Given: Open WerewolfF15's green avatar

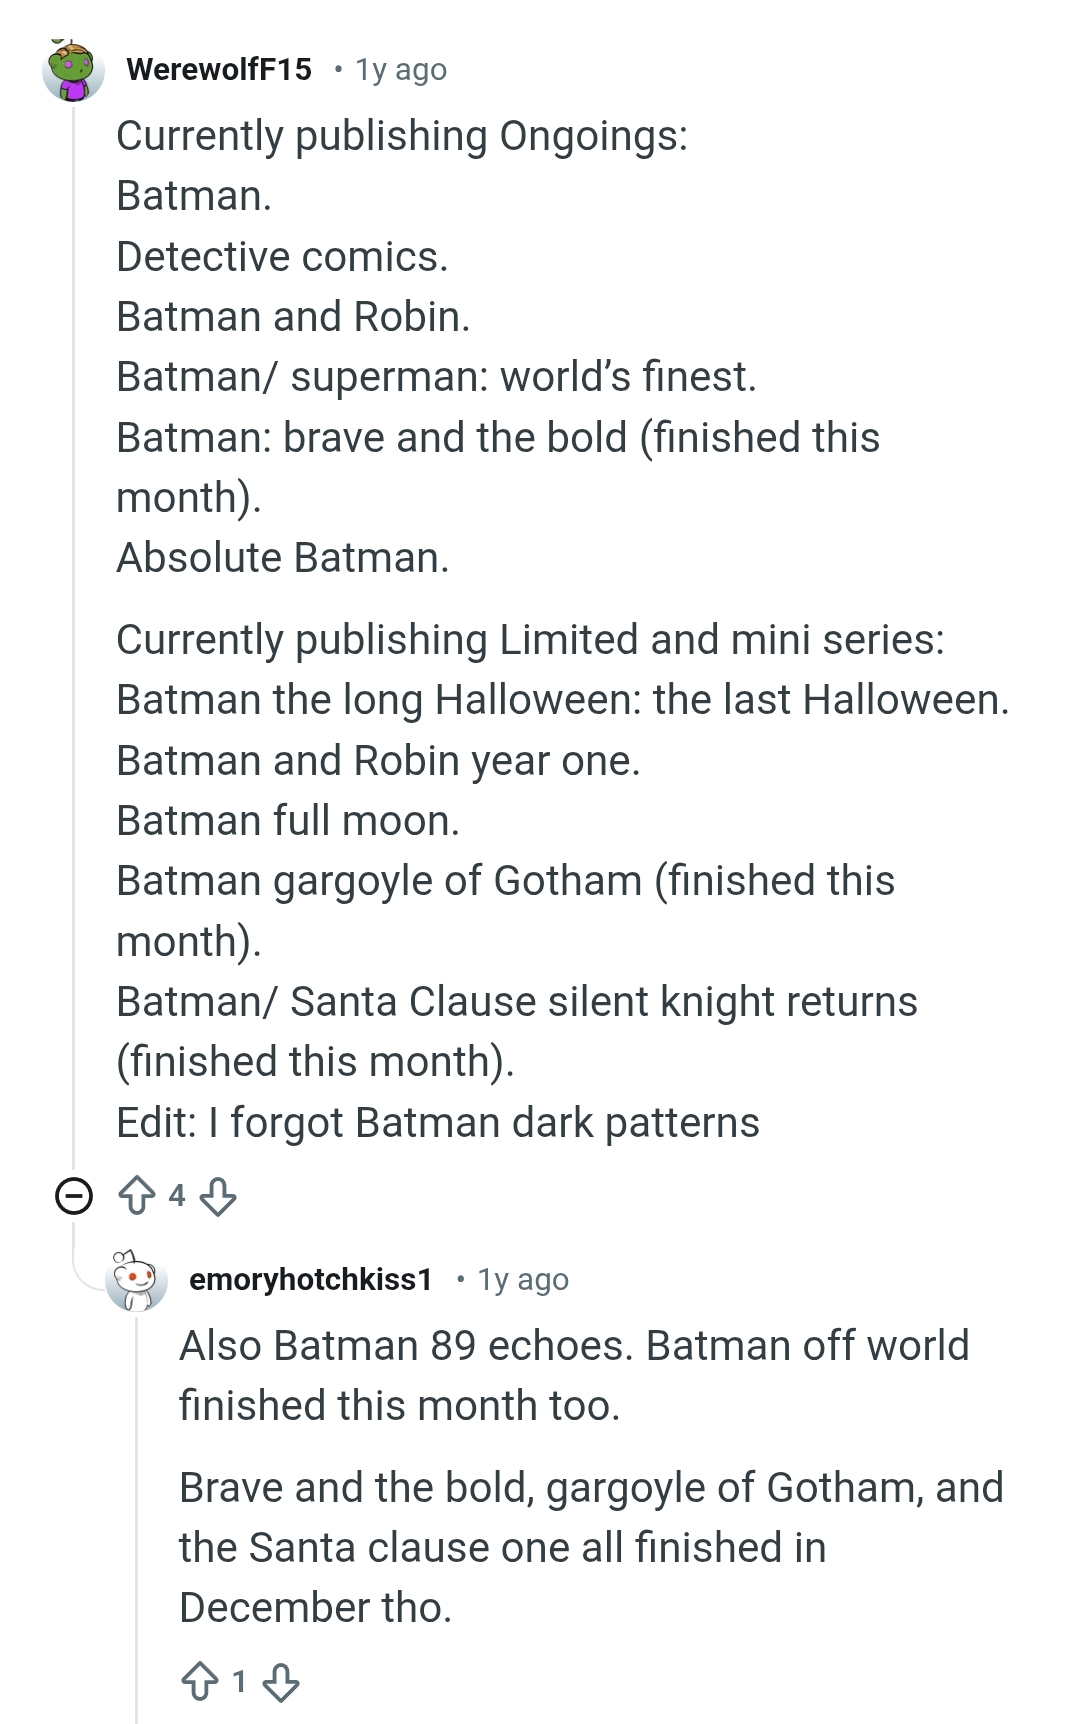Looking at the screenshot, I should tap(73, 71).
